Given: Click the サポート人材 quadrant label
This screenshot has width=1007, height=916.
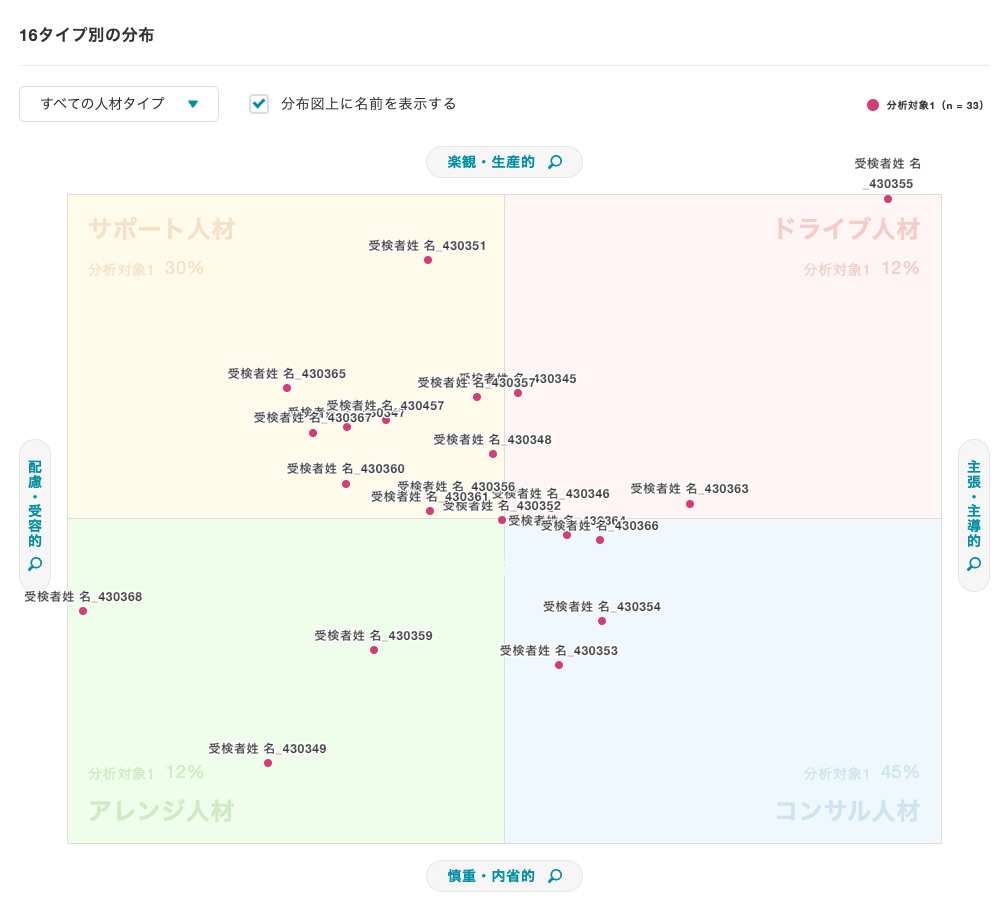Looking at the screenshot, I should pos(161,229).
